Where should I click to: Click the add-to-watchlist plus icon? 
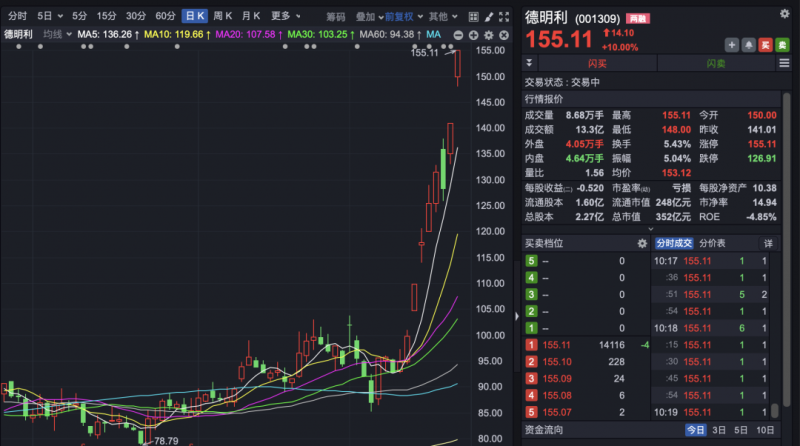(732, 45)
